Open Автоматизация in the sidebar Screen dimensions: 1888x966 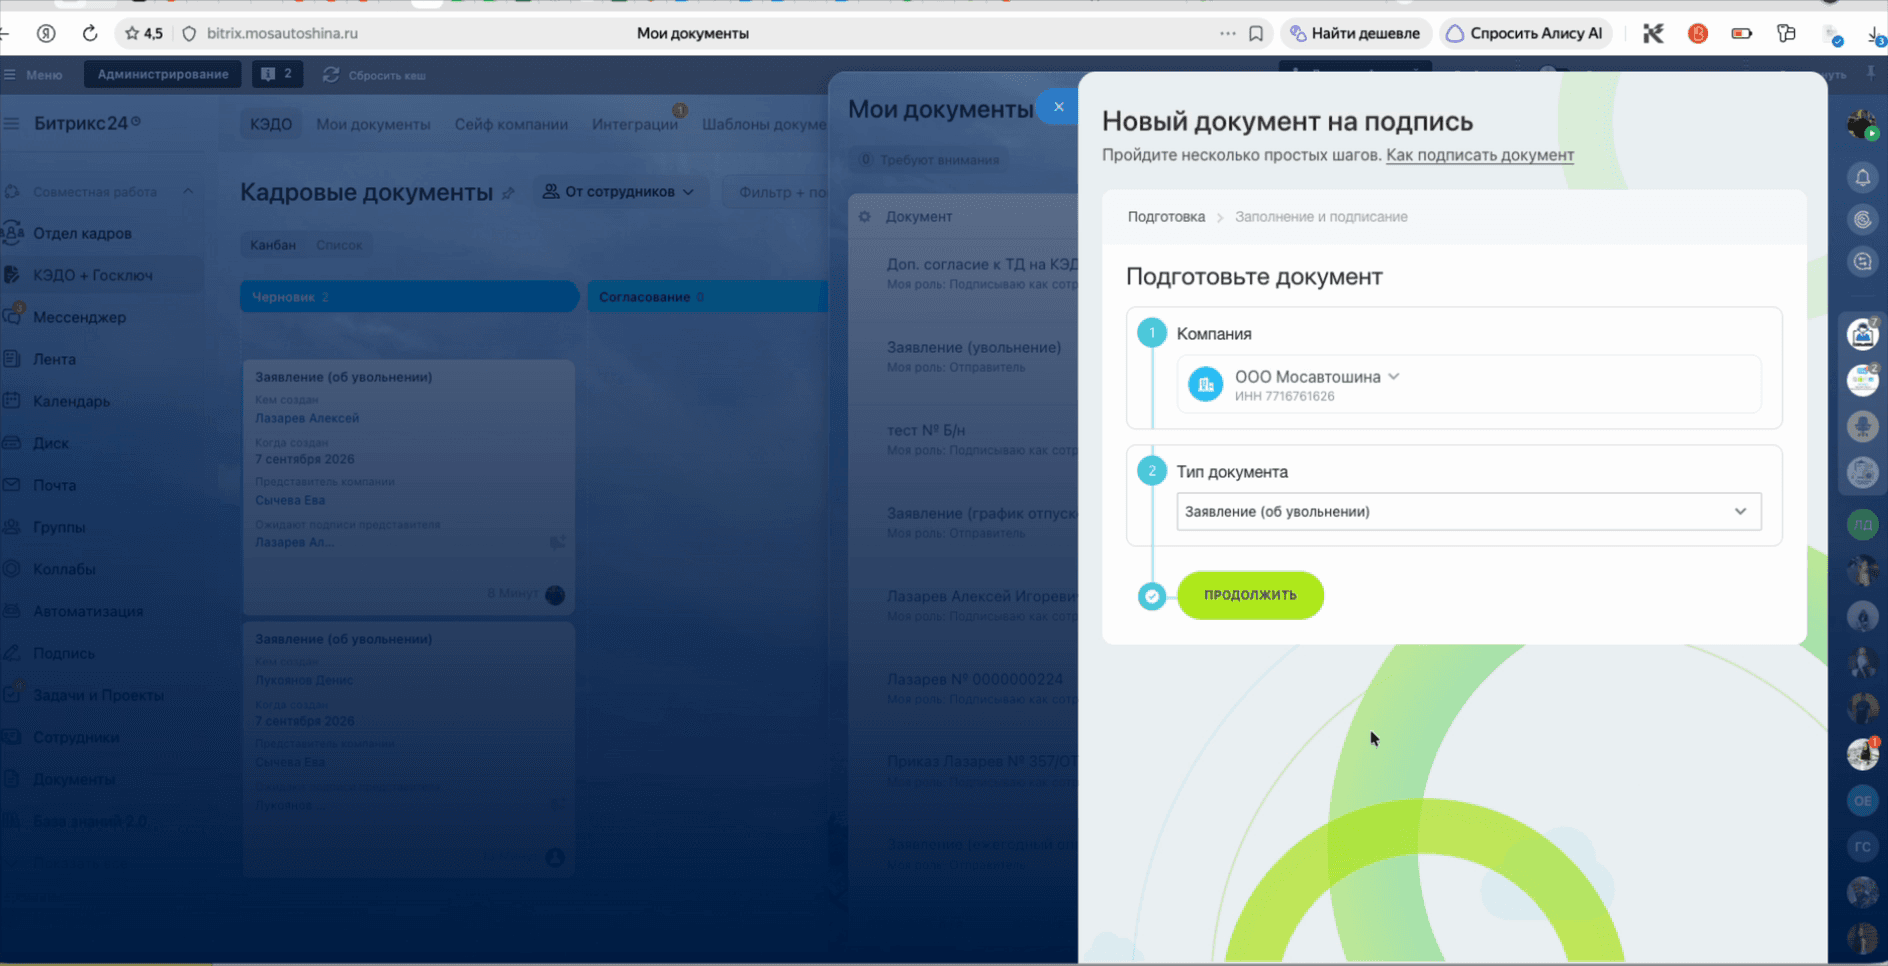(88, 611)
